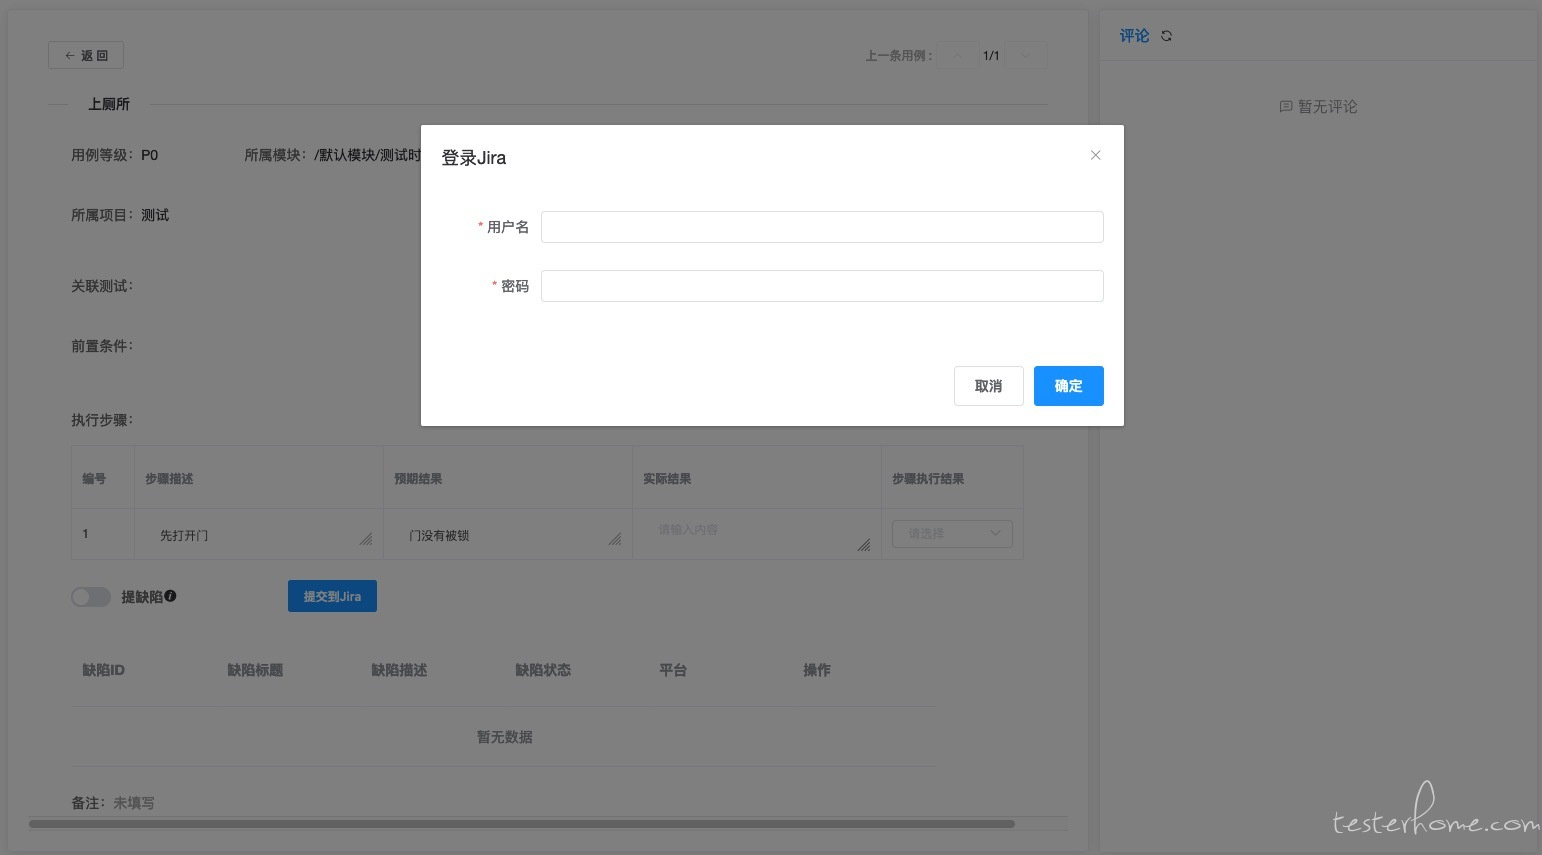Image resolution: width=1542 pixels, height=855 pixels.
Task: Click the 提交到Jira button
Action: (332, 596)
